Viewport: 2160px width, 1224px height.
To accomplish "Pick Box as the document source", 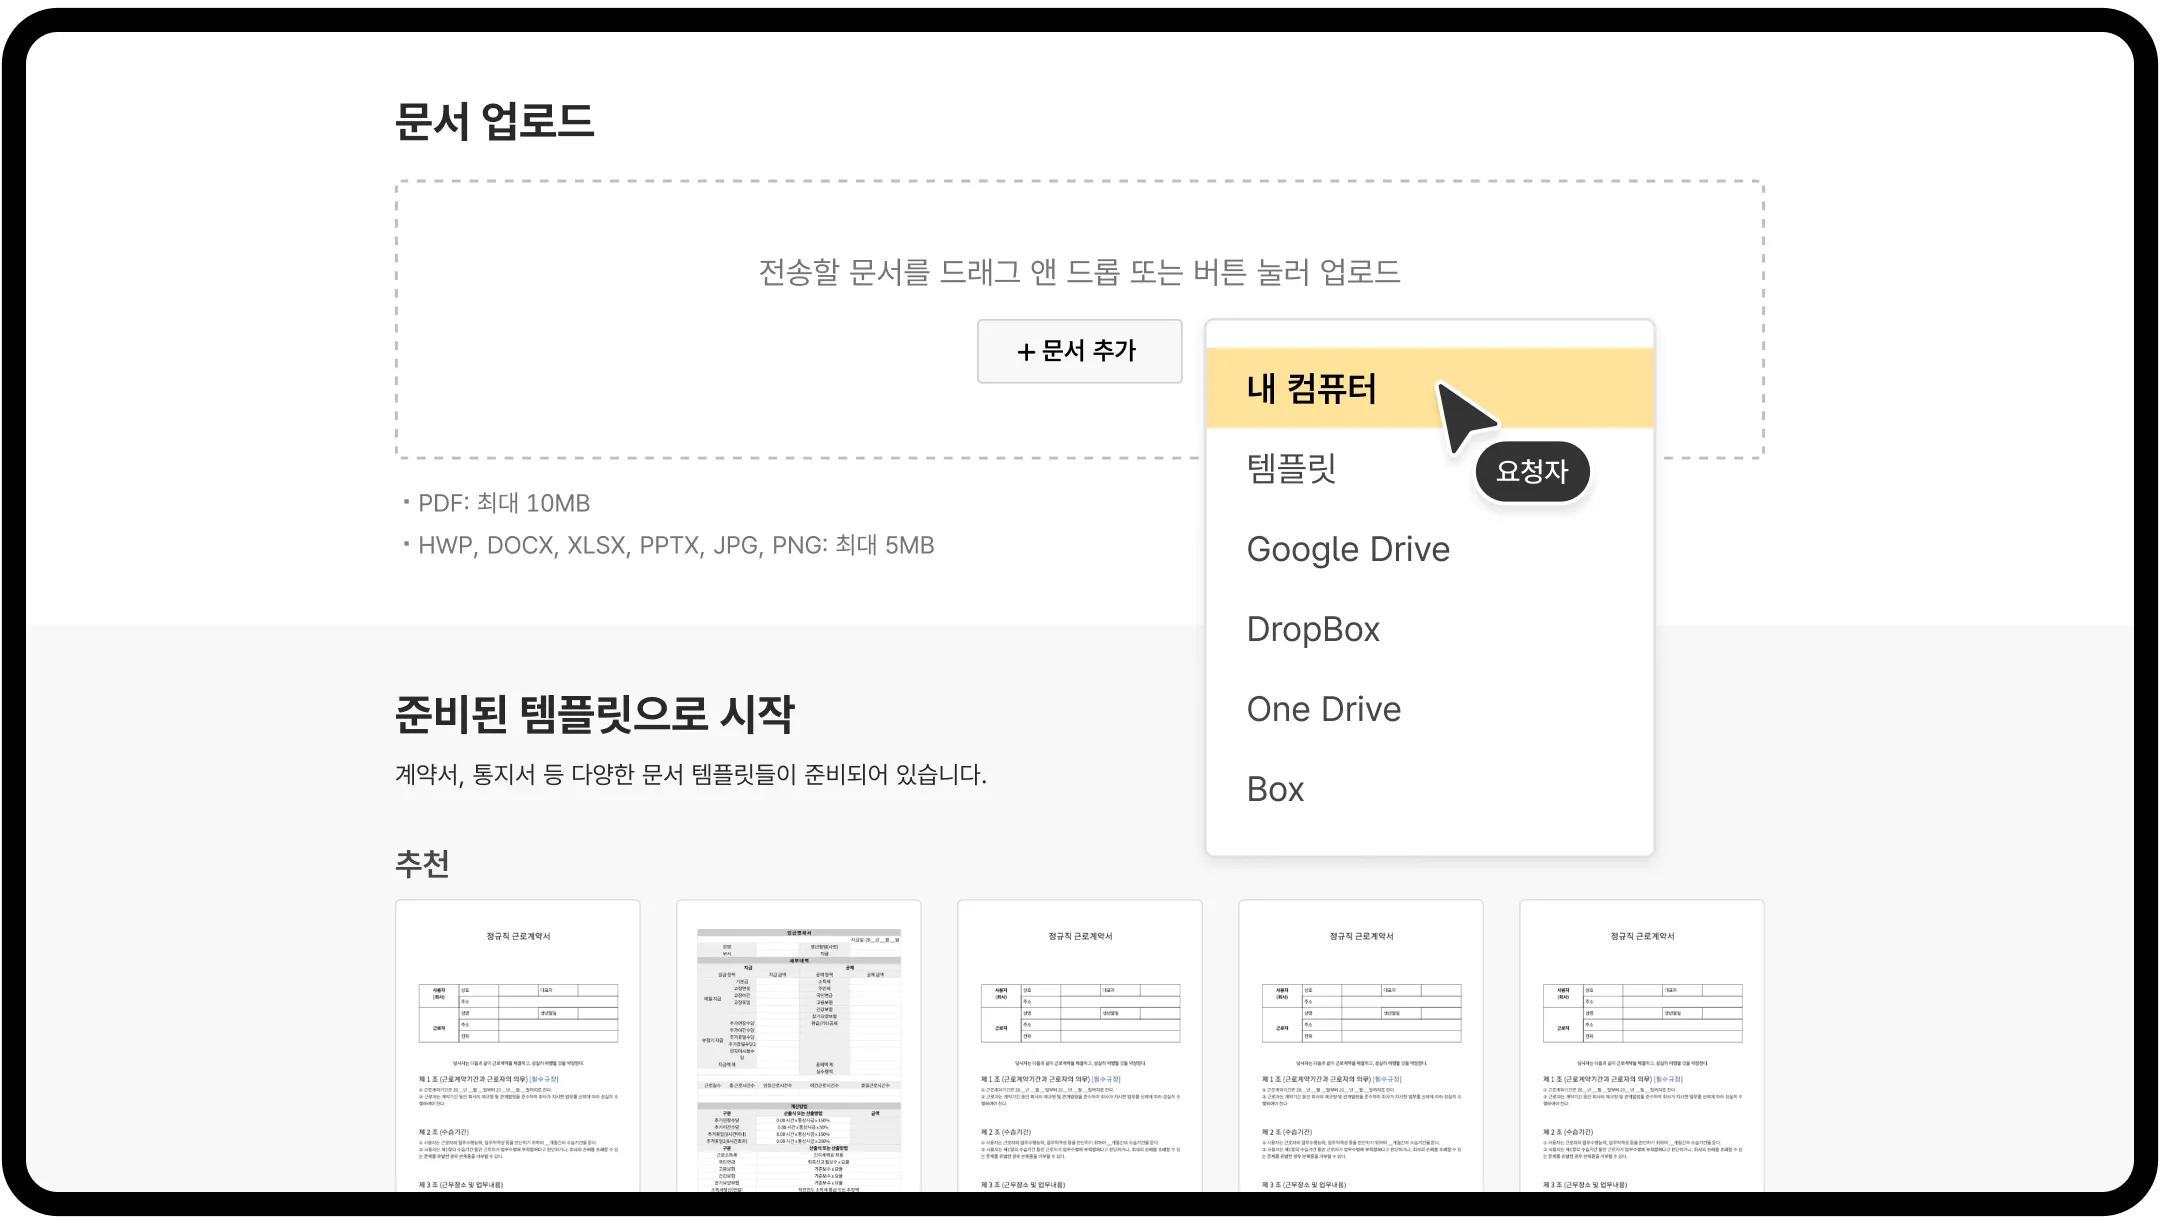I will point(1274,789).
